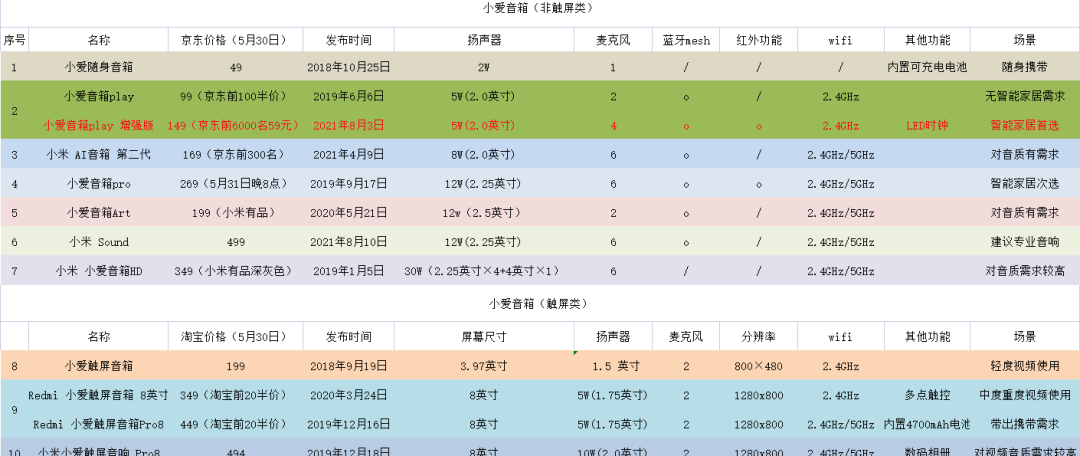The width and height of the screenshot is (1080, 456).
Task: Select the price cell 499
Action: pos(235,242)
